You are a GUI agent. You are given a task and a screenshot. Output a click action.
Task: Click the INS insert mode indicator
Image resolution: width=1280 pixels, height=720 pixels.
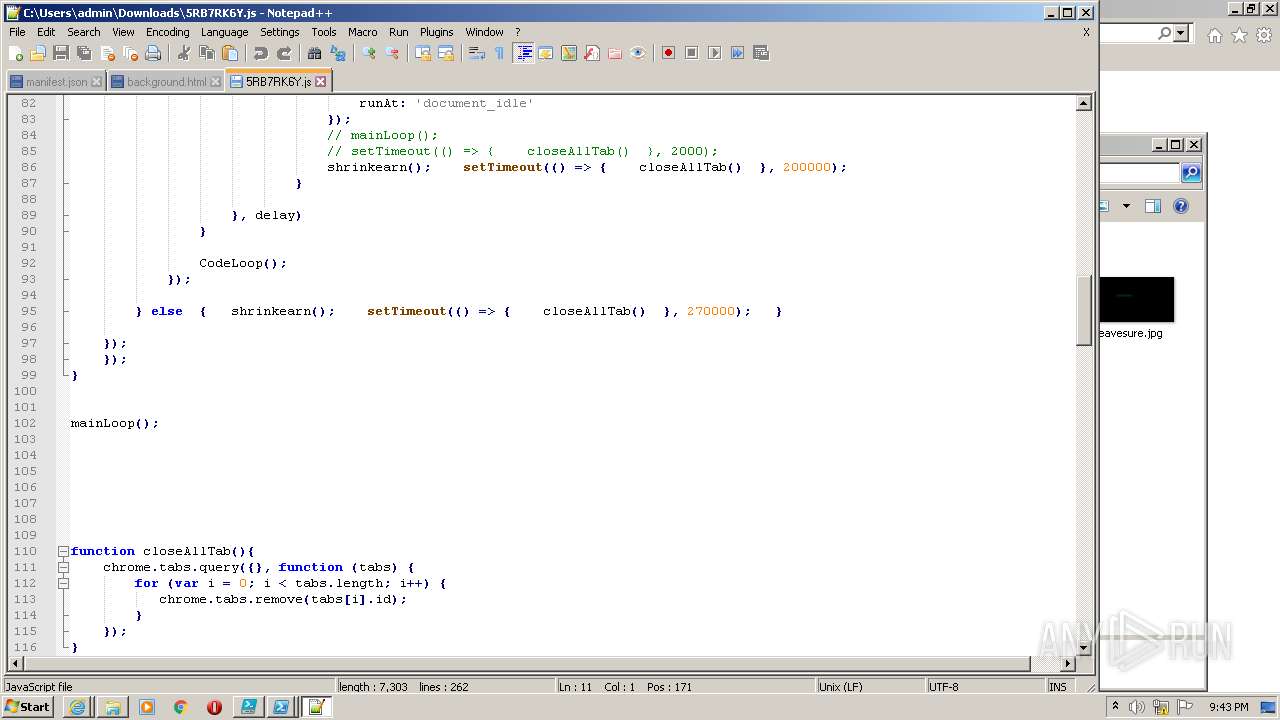click(x=1057, y=687)
